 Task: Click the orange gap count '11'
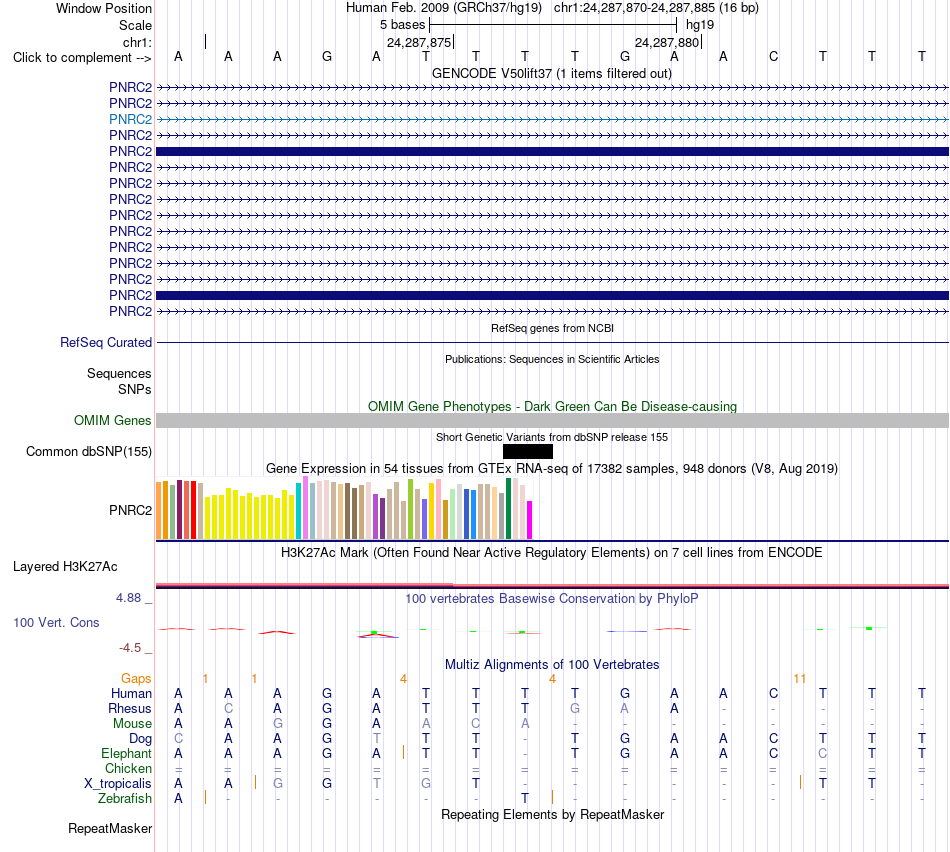pos(800,679)
